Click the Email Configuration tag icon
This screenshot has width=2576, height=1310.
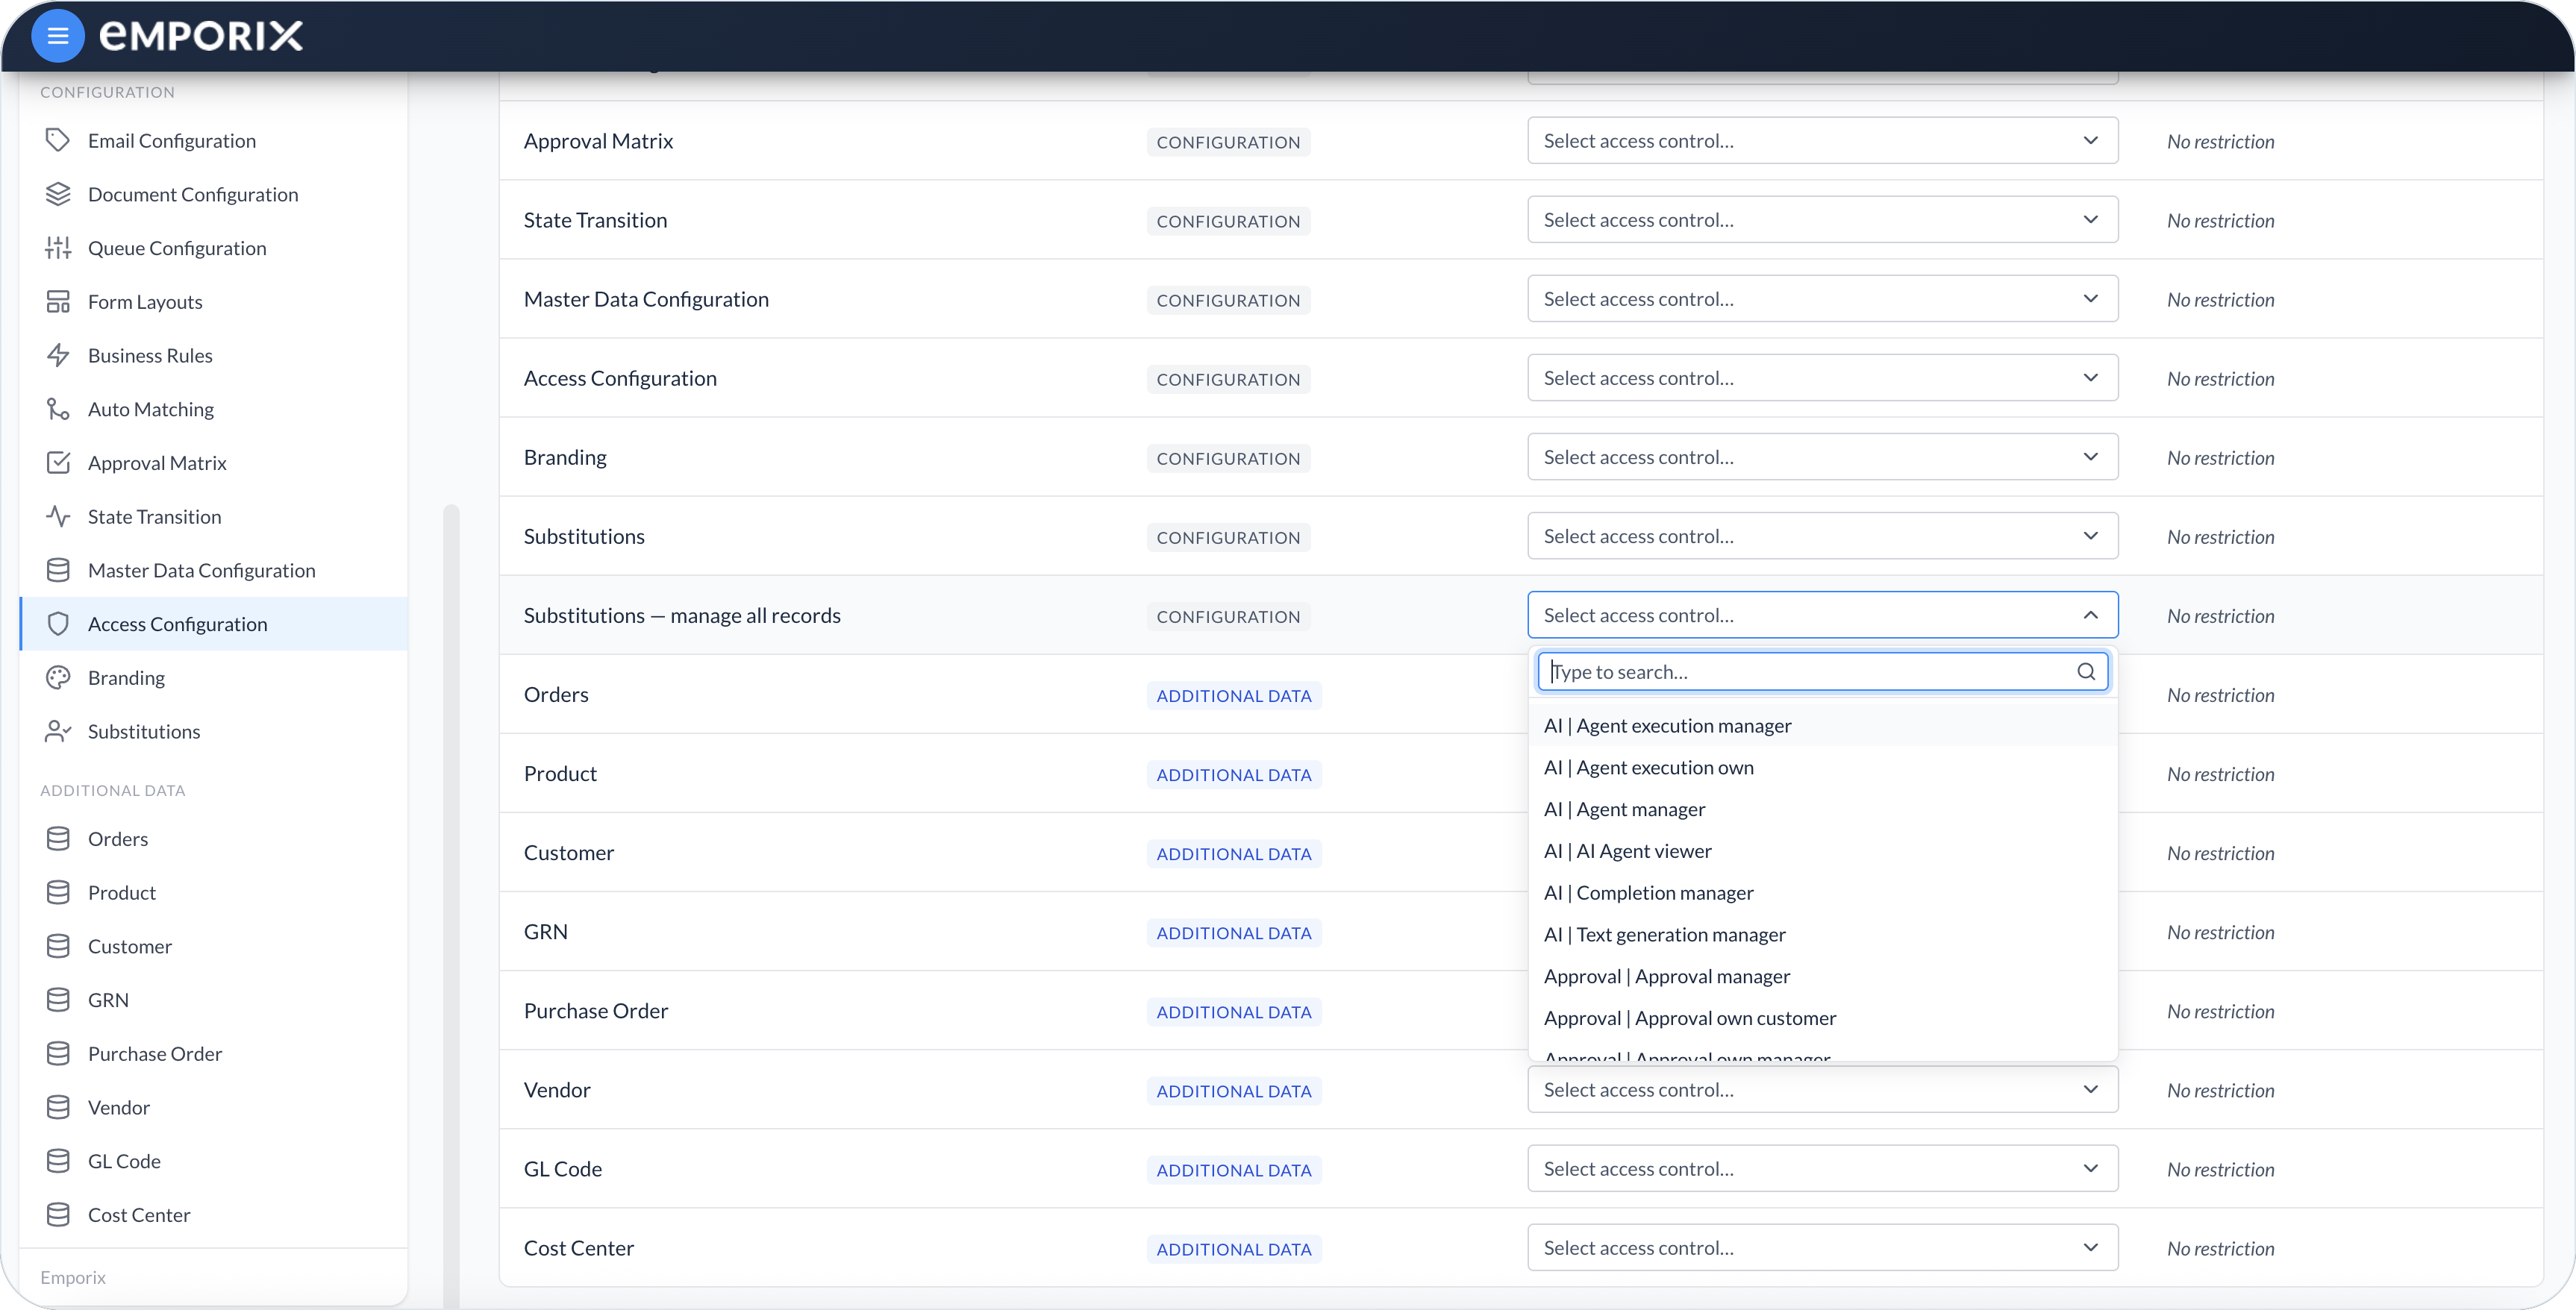click(58, 140)
